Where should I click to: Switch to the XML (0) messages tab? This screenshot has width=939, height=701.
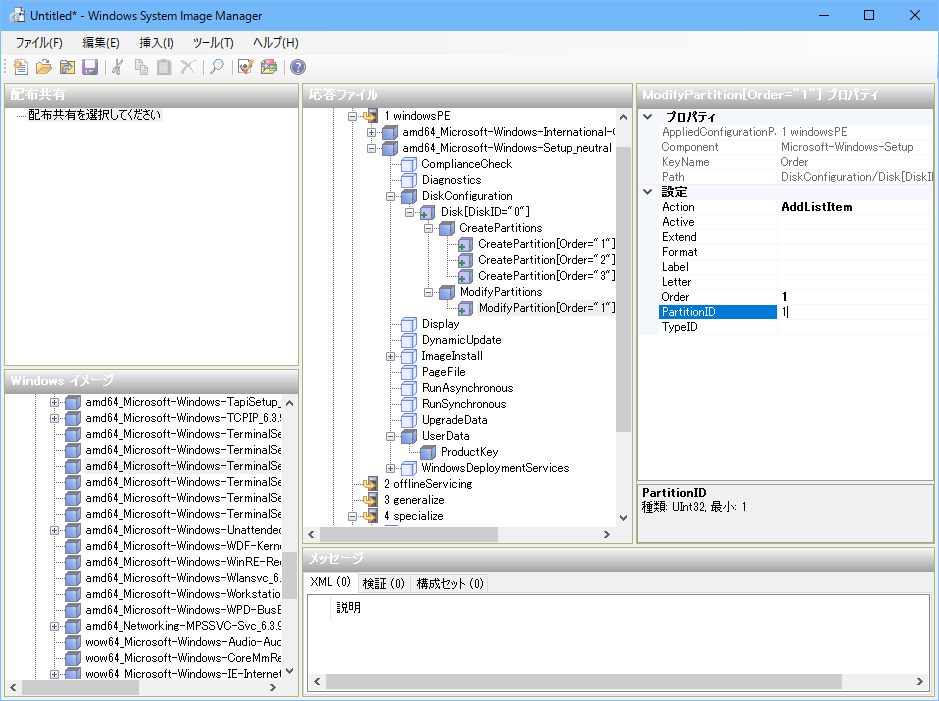331,582
